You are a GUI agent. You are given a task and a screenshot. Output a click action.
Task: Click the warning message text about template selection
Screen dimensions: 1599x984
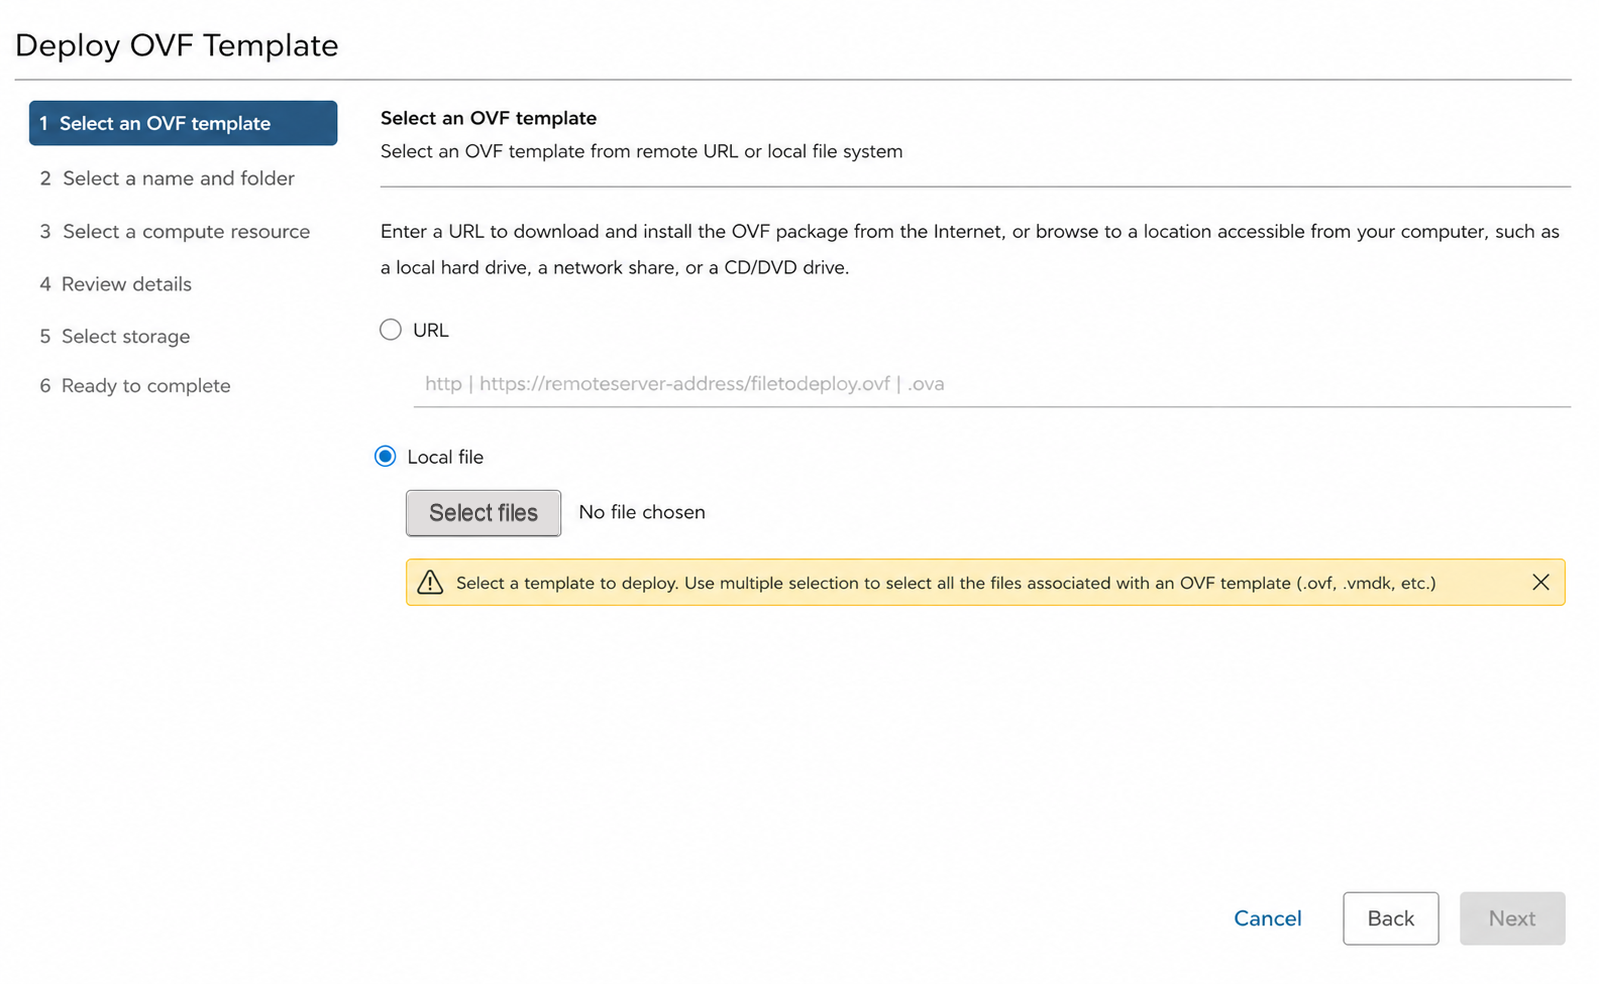946,583
